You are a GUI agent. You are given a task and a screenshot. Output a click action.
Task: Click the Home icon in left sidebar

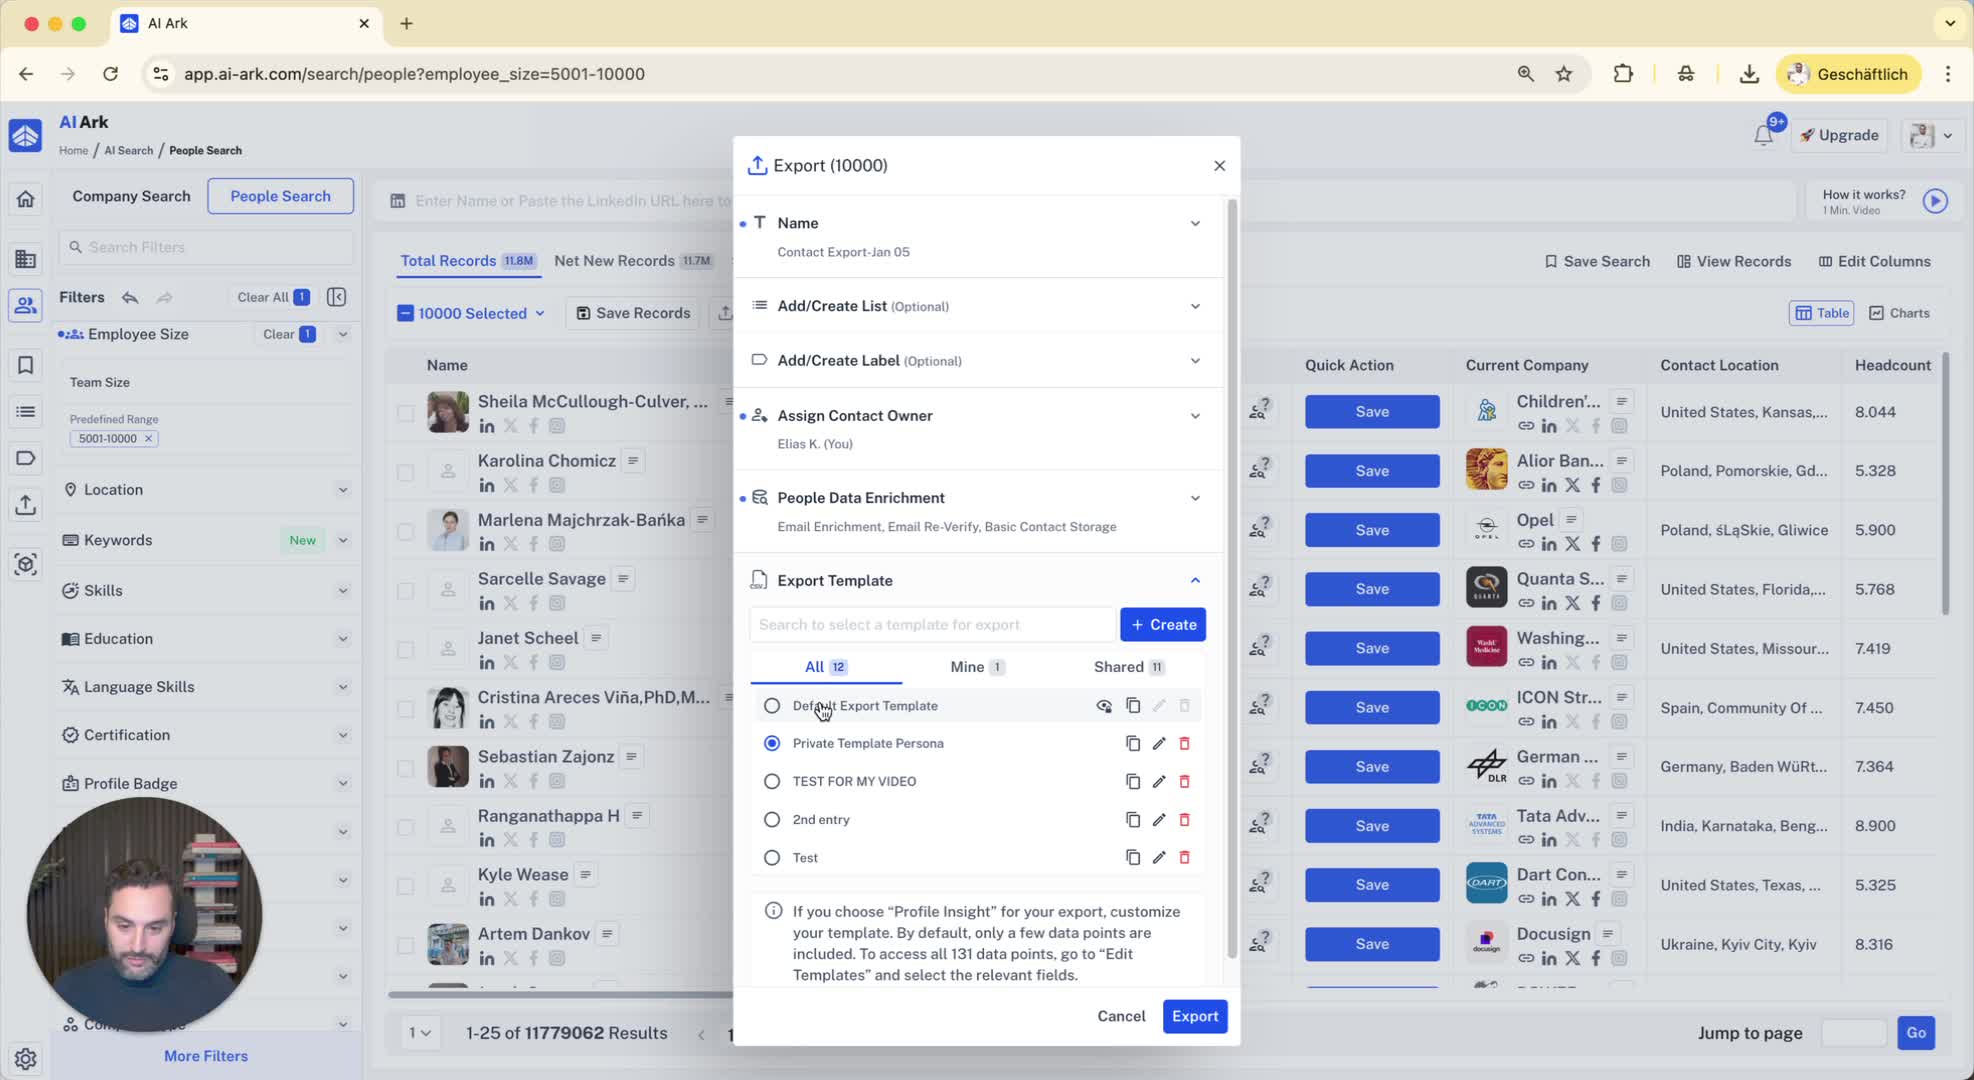point(26,199)
